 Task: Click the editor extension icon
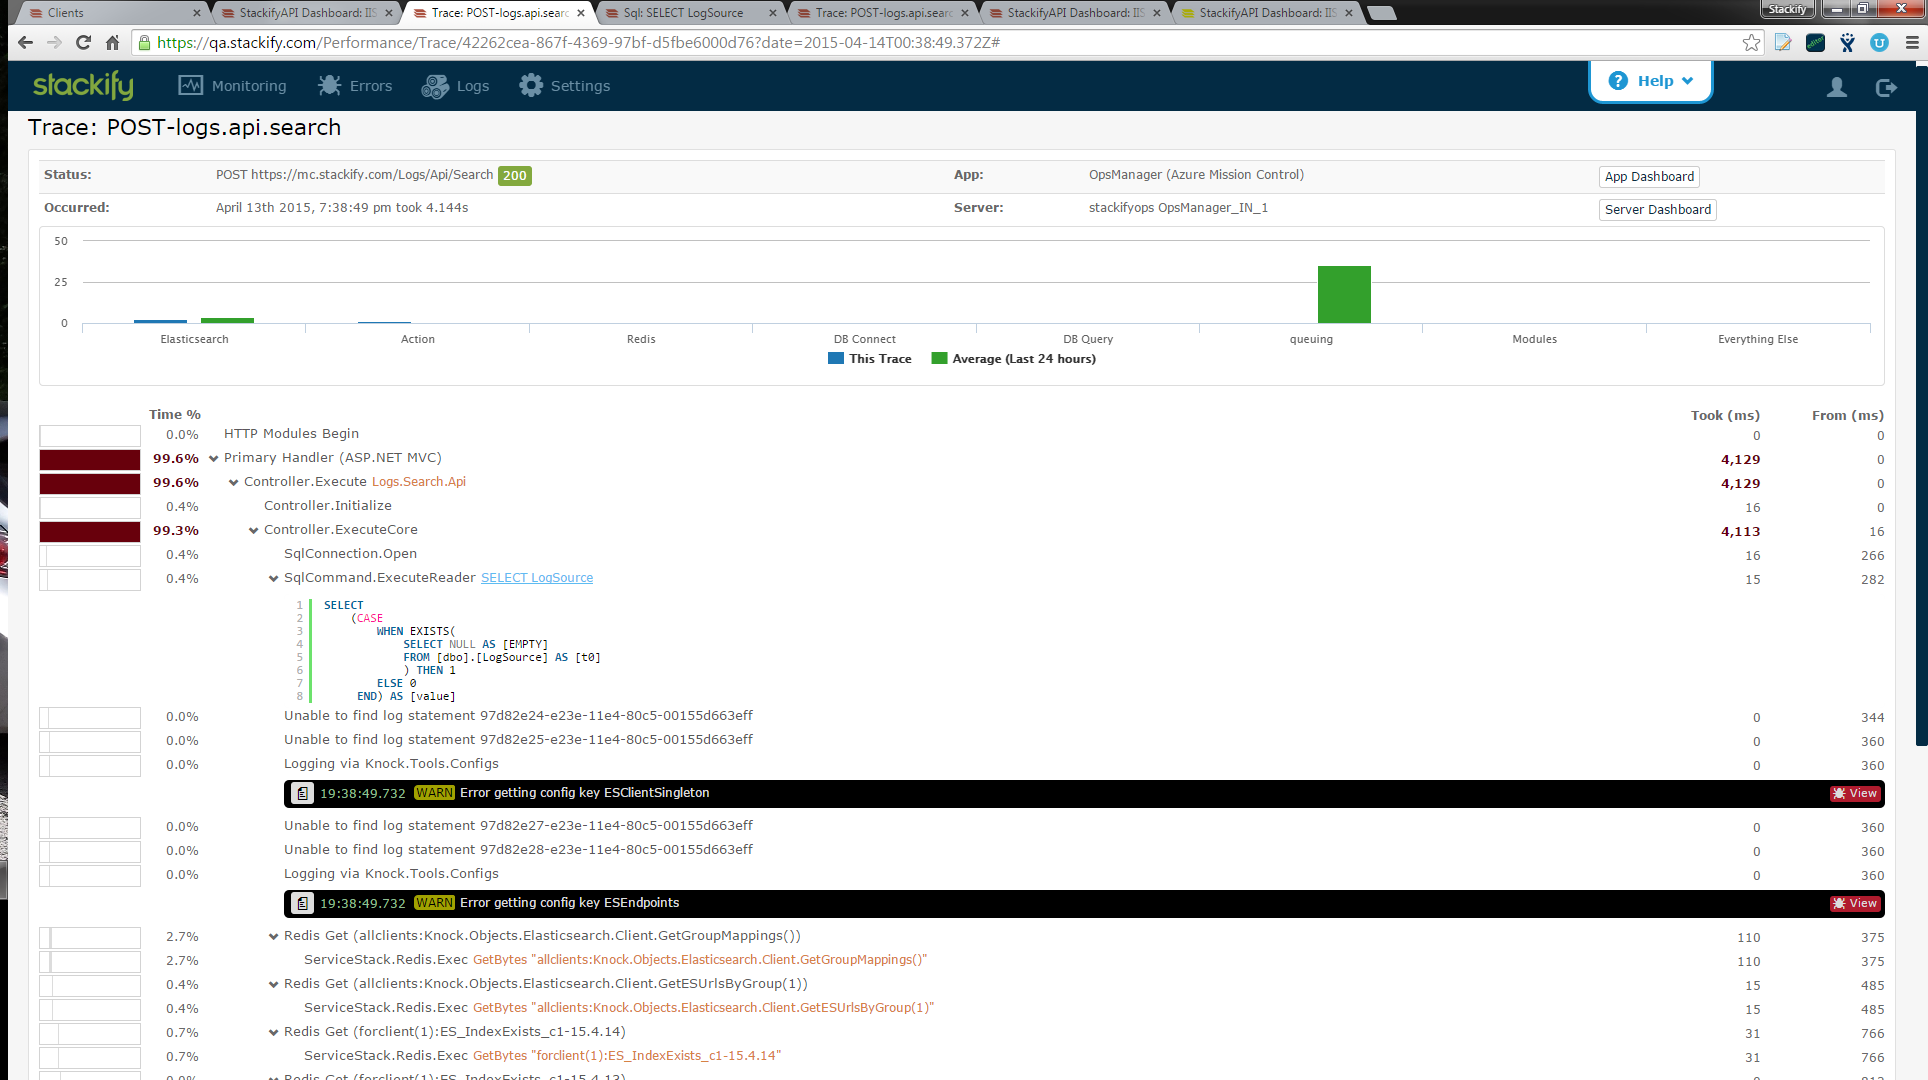(x=1815, y=42)
